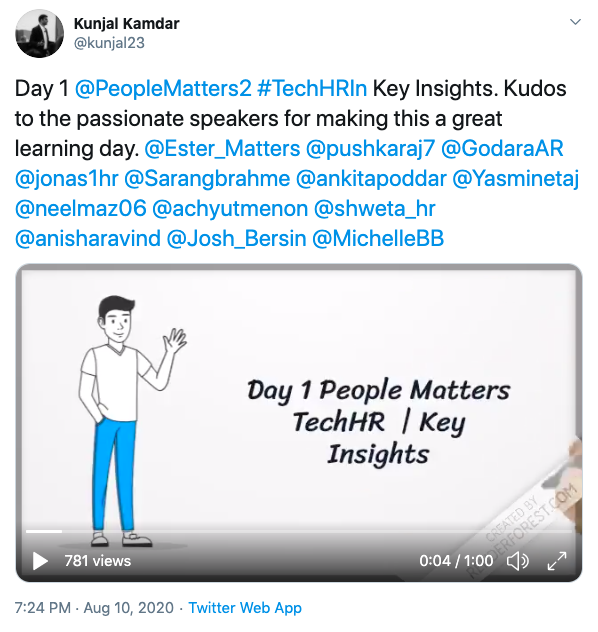Mute the video using the speaker icon

[x=518, y=561]
